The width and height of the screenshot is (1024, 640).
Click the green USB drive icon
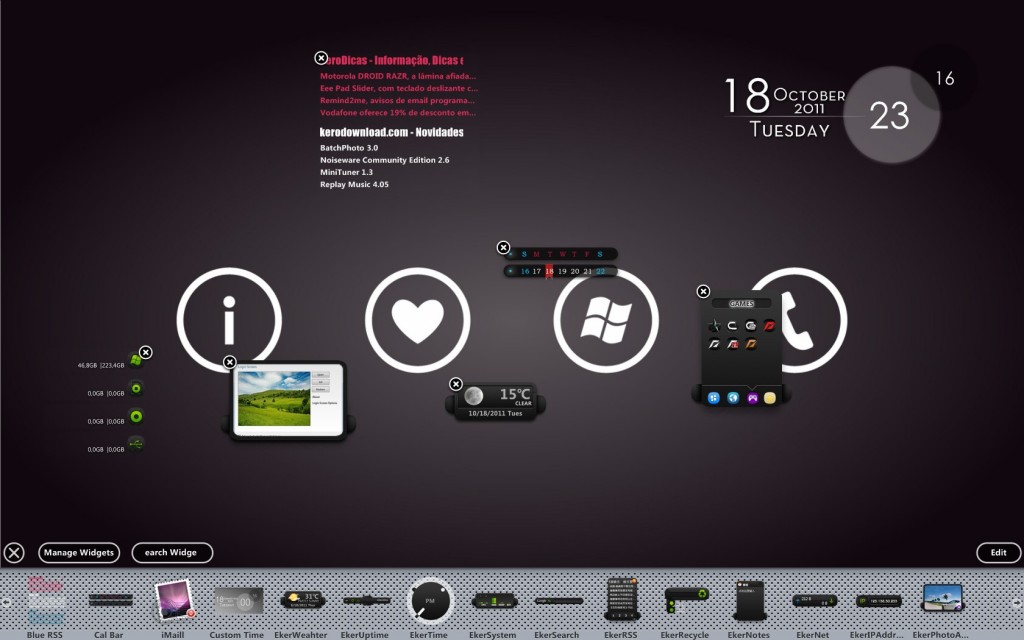[136, 444]
